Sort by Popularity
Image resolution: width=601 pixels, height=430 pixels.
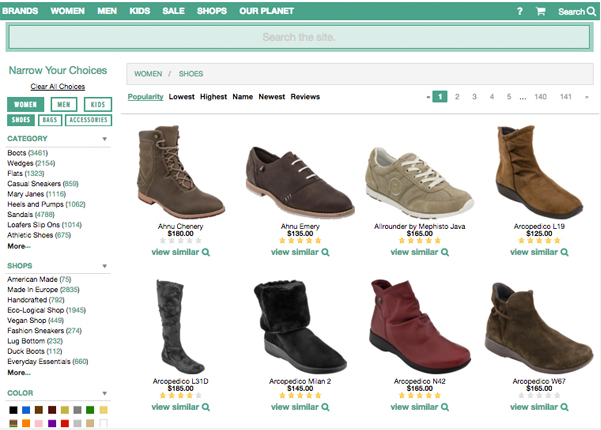pos(145,97)
